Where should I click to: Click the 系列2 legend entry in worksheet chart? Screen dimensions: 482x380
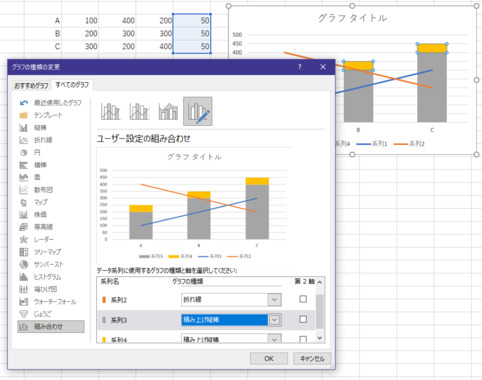coord(409,144)
